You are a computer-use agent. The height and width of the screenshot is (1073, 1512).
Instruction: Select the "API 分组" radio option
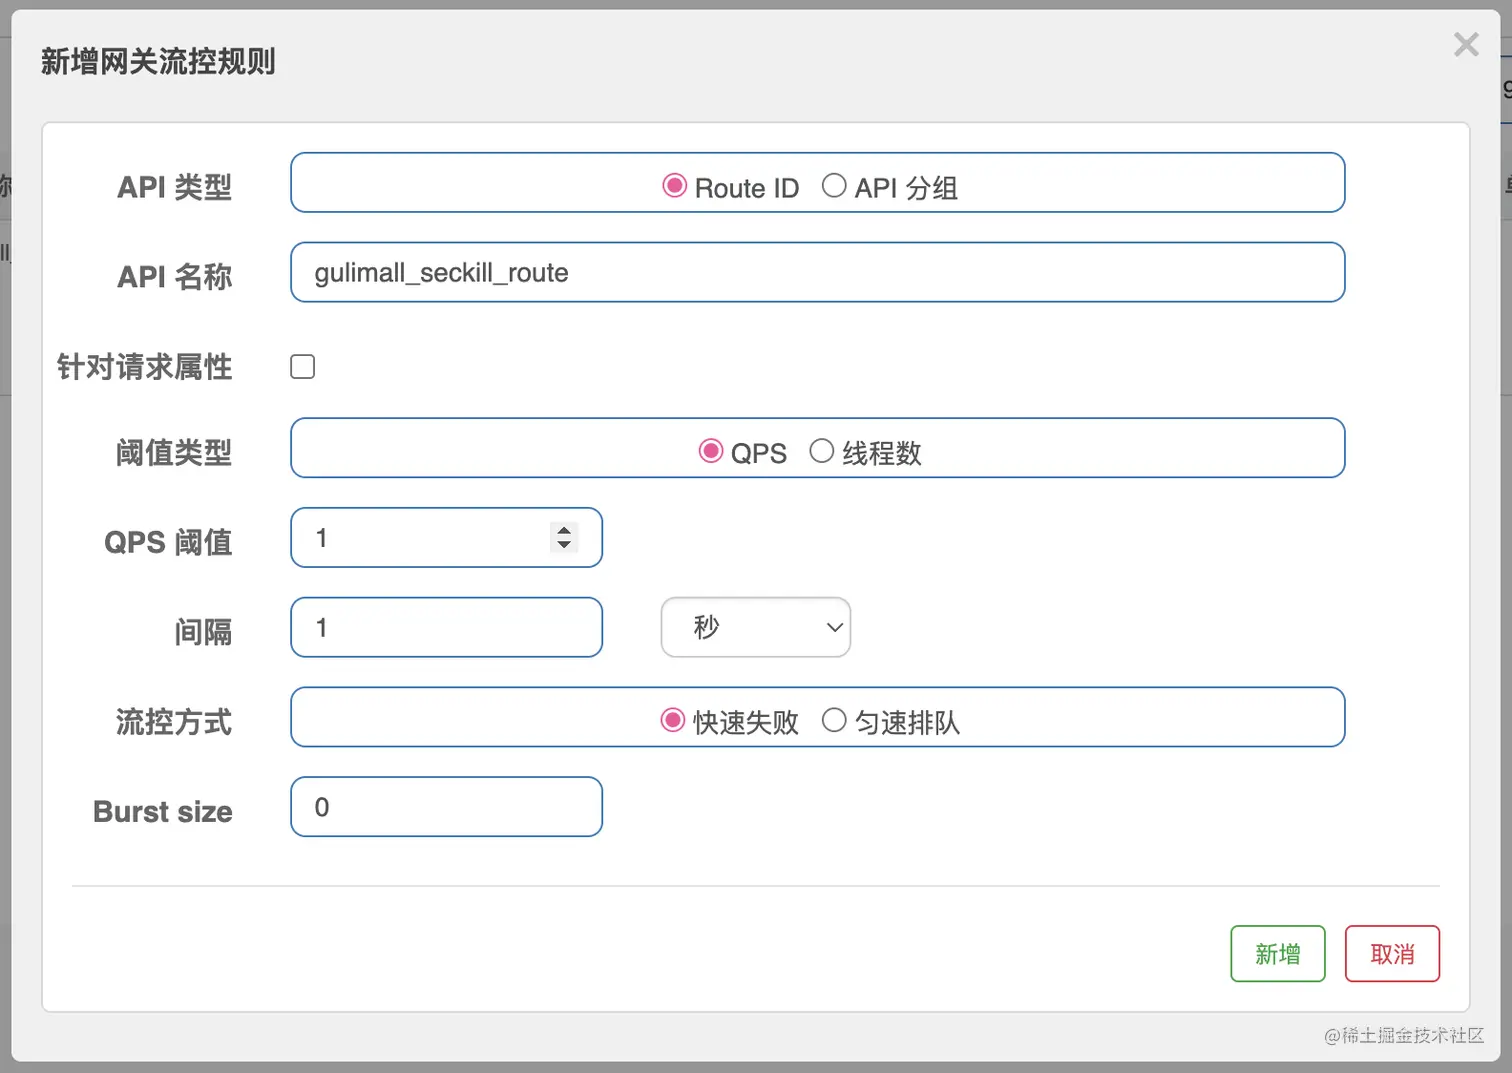[x=834, y=186]
